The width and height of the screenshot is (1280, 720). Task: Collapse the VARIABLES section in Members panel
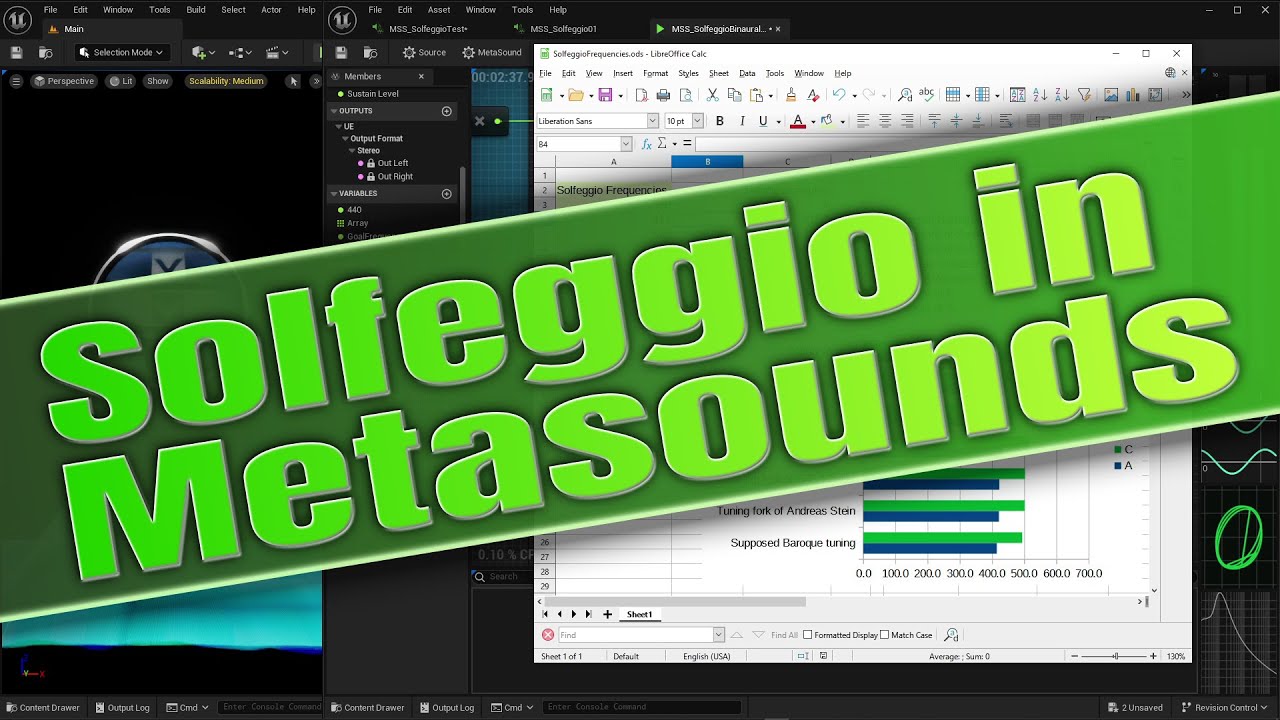336,194
